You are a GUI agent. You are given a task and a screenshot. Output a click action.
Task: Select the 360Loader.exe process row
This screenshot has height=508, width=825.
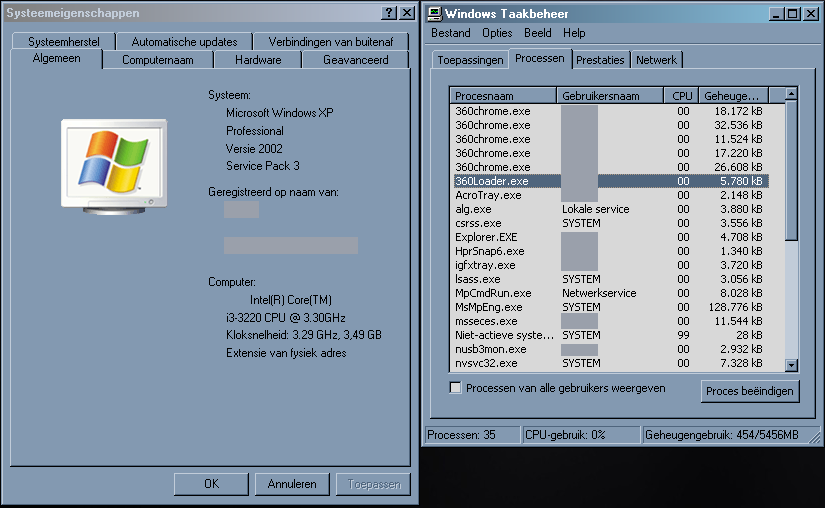611,181
